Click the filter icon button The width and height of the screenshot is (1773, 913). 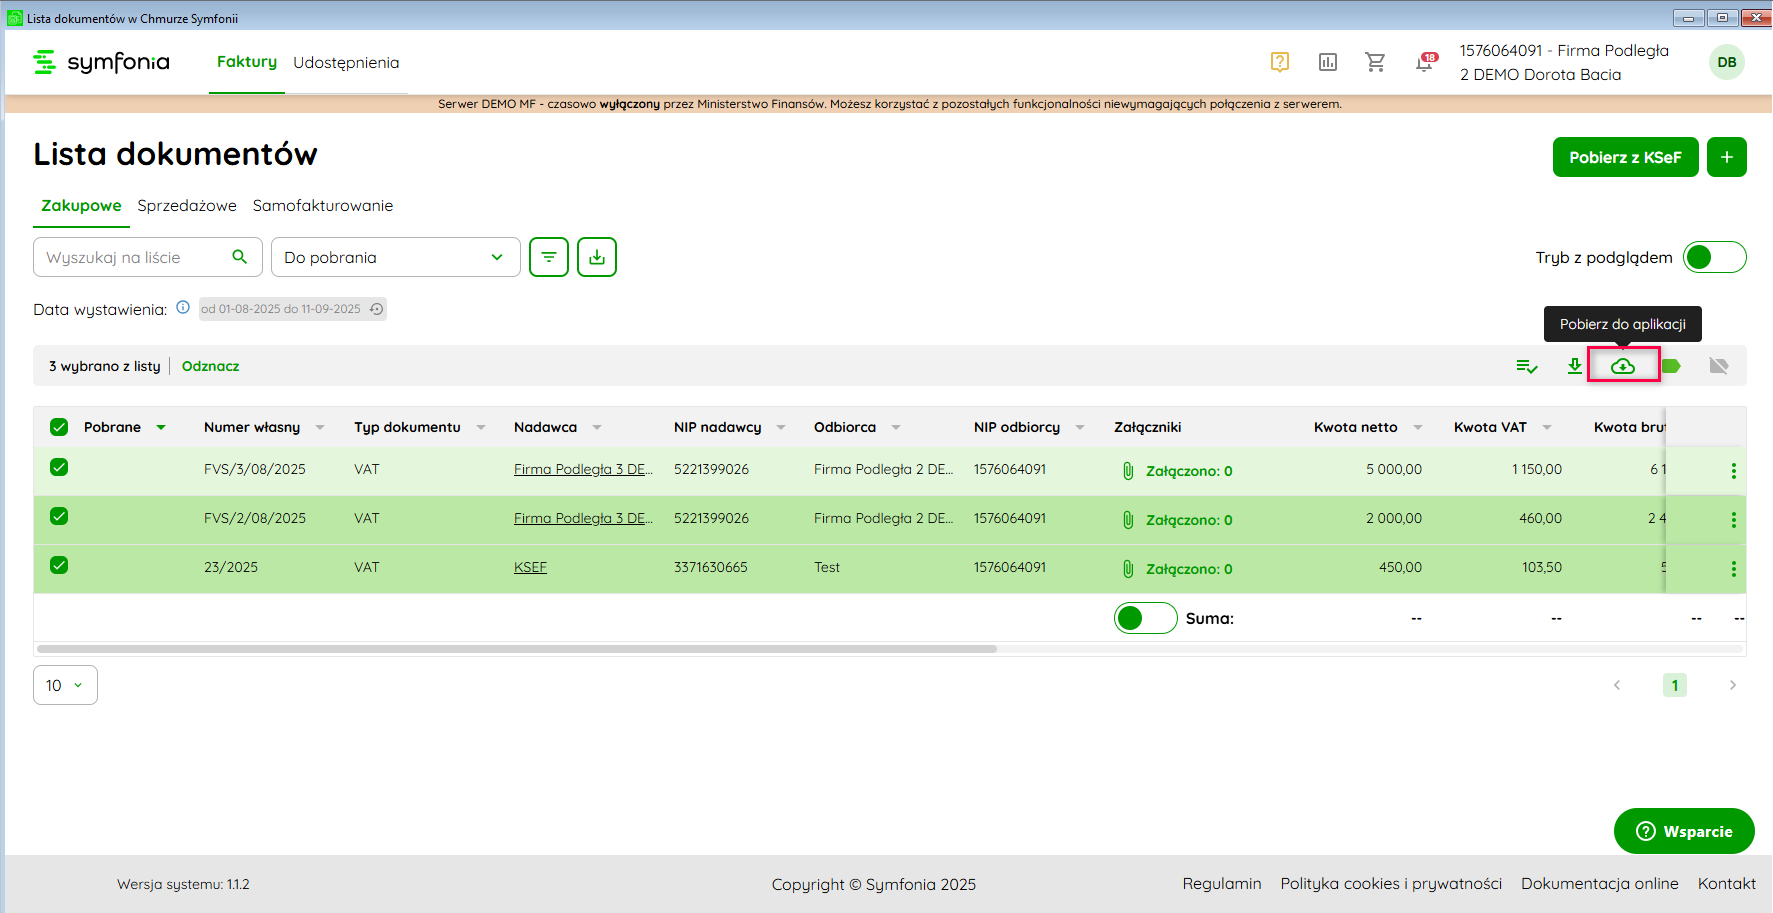point(548,257)
